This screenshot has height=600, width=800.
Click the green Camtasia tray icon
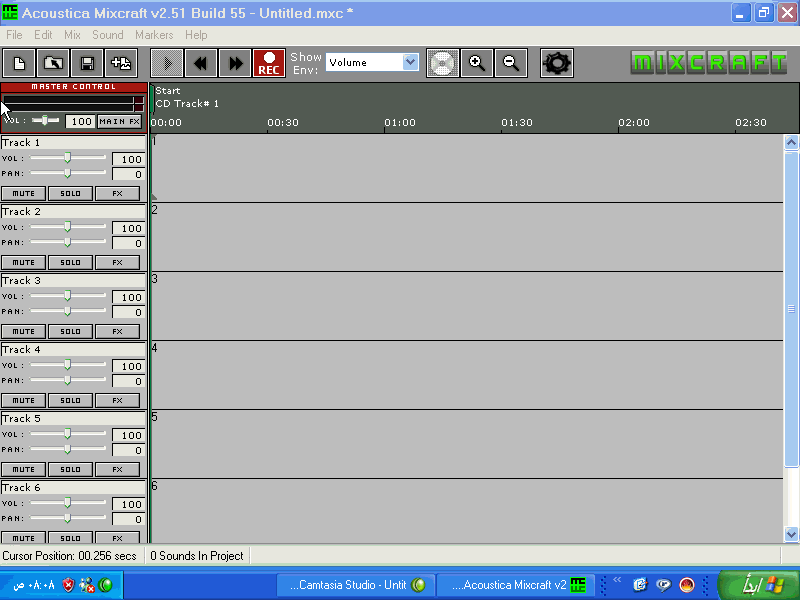click(106, 585)
